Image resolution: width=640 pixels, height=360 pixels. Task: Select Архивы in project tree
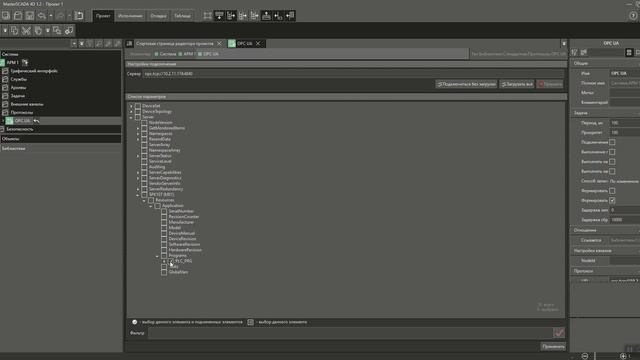(x=18, y=88)
